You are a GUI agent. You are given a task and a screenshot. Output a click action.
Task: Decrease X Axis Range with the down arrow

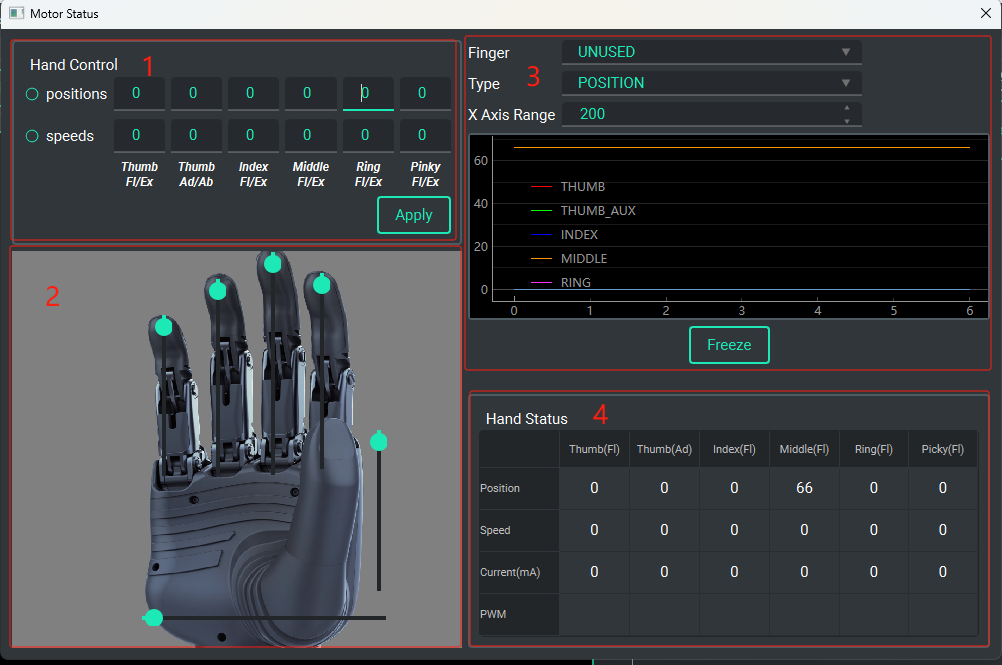click(x=847, y=121)
